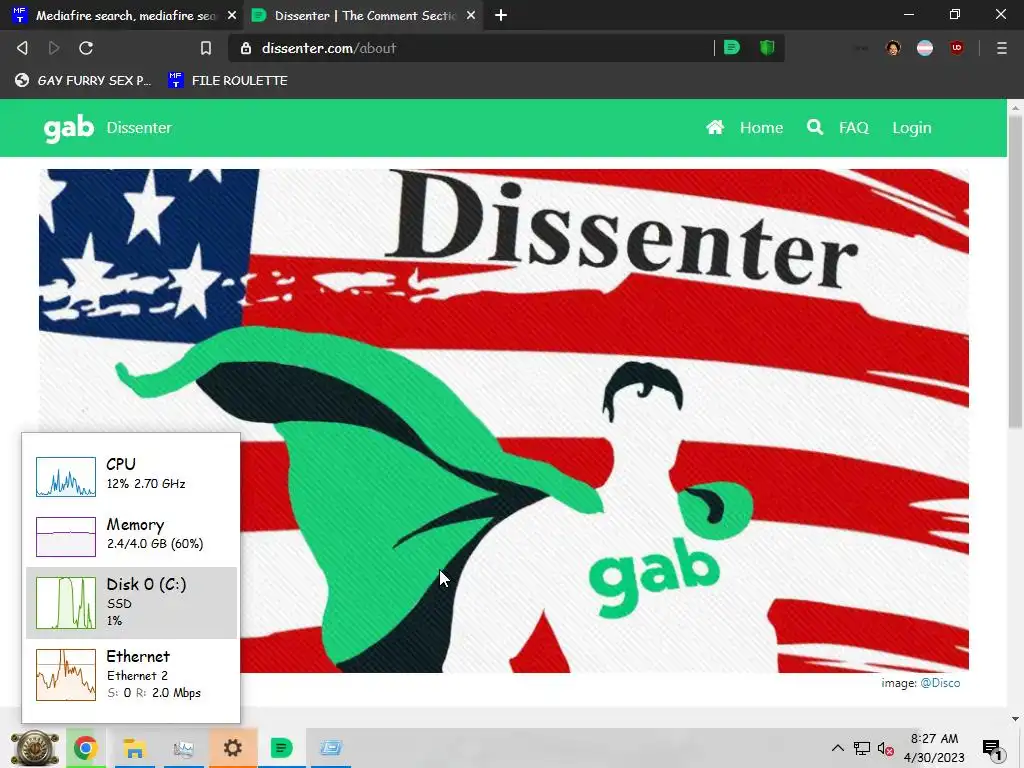This screenshot has height=768, width=1024.
Task: Open Google Chrome from the taskbar
Action: tap(86, 748)
